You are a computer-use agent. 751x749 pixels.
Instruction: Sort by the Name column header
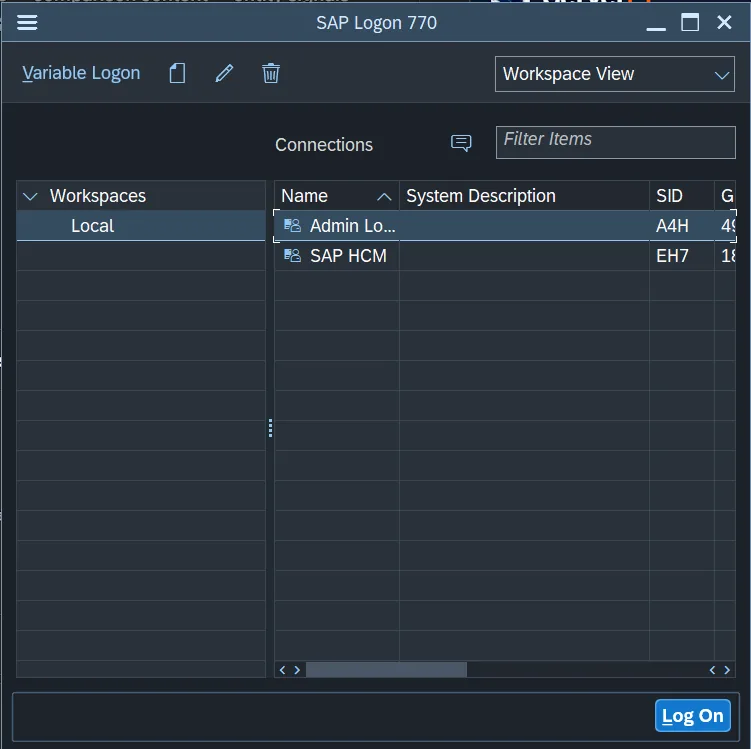click(x=337, y=196)
